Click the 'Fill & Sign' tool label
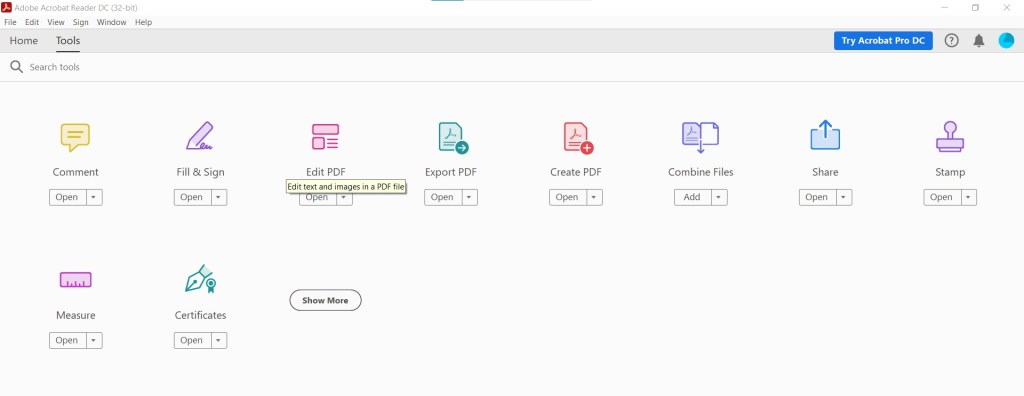Screen dimensions: 1024x396 click(x=200, y=173)
